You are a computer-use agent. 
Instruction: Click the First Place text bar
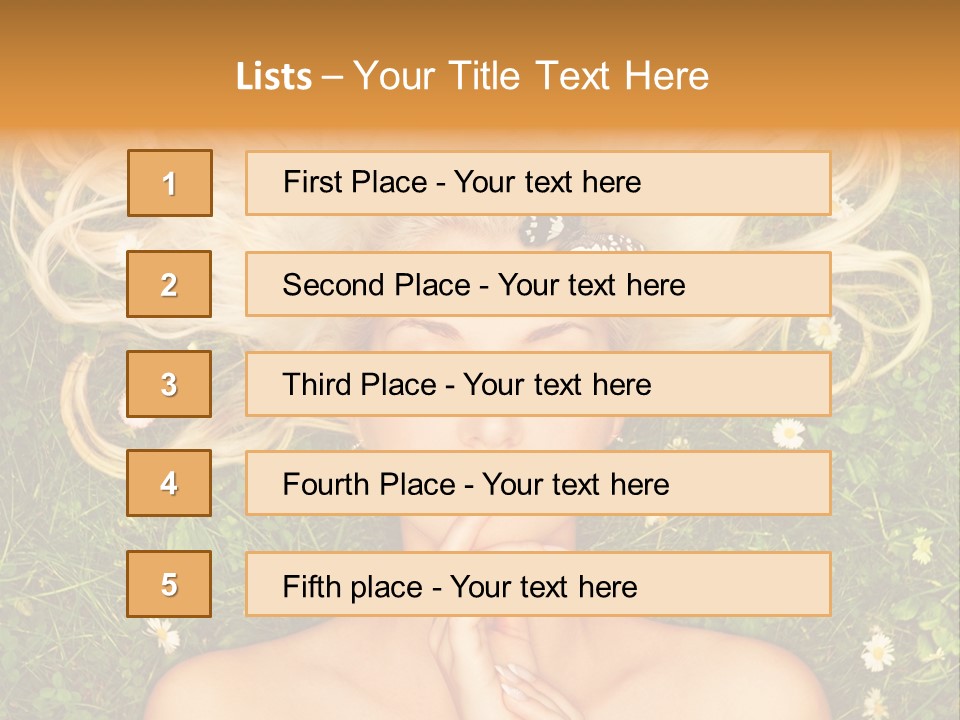click(x=538, y=183)
